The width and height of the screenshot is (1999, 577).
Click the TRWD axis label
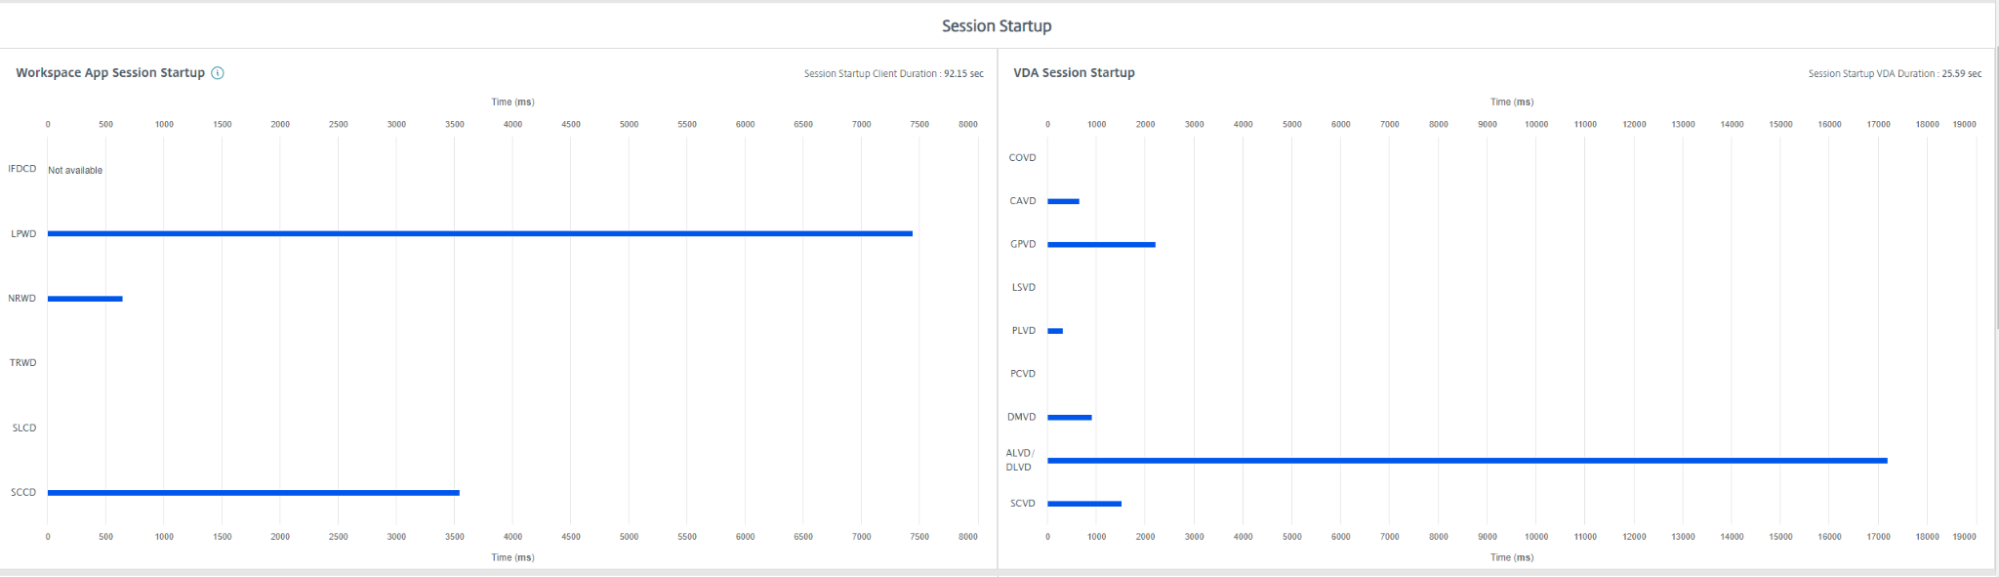[23, 363]
